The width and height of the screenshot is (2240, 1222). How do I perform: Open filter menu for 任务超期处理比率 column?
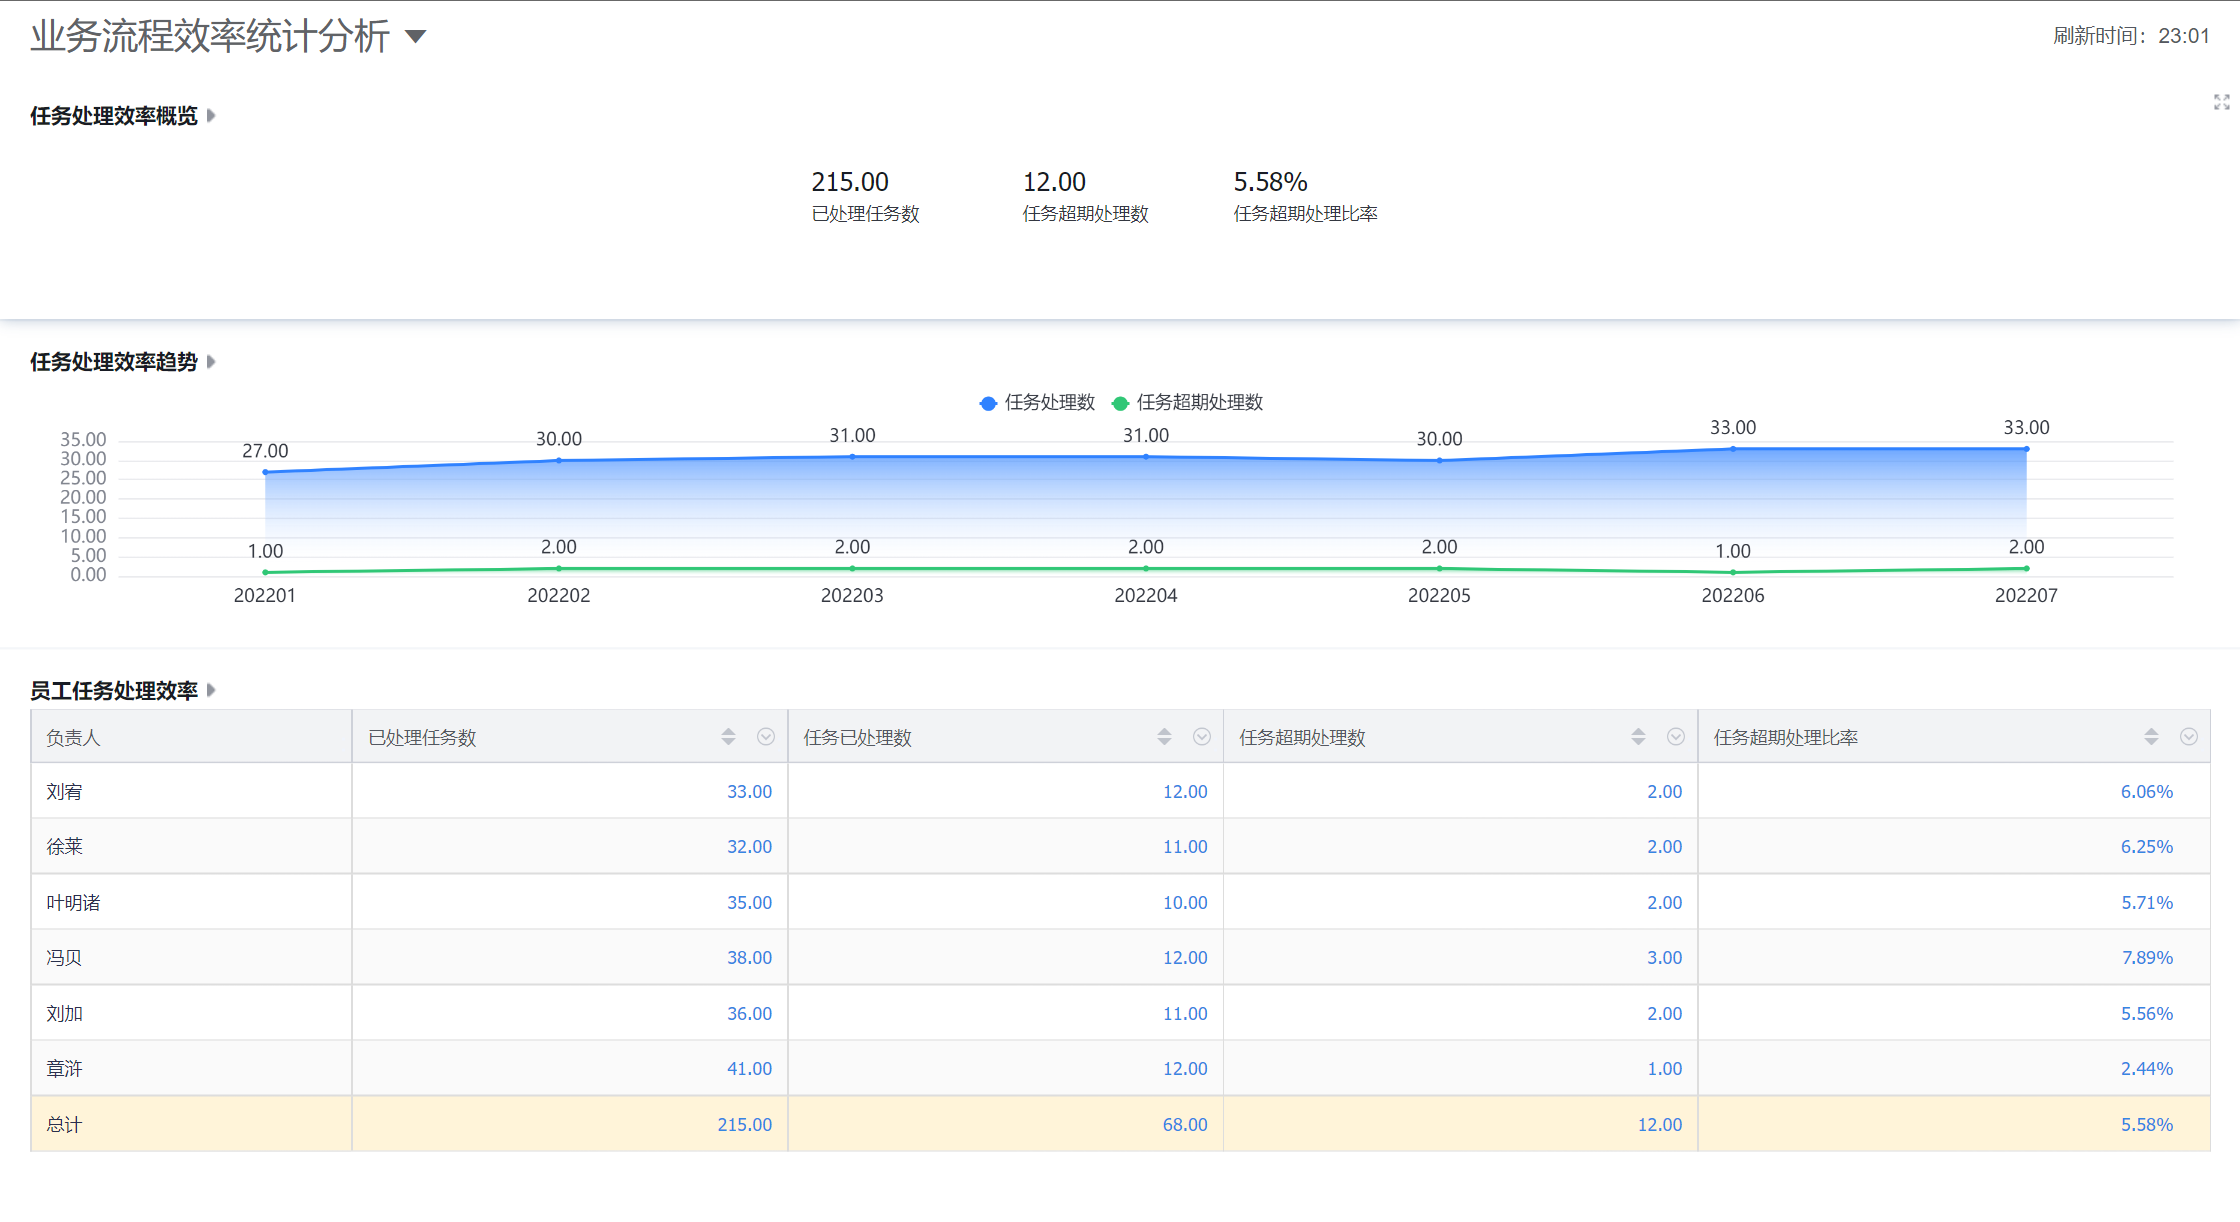coord(2189,737)
